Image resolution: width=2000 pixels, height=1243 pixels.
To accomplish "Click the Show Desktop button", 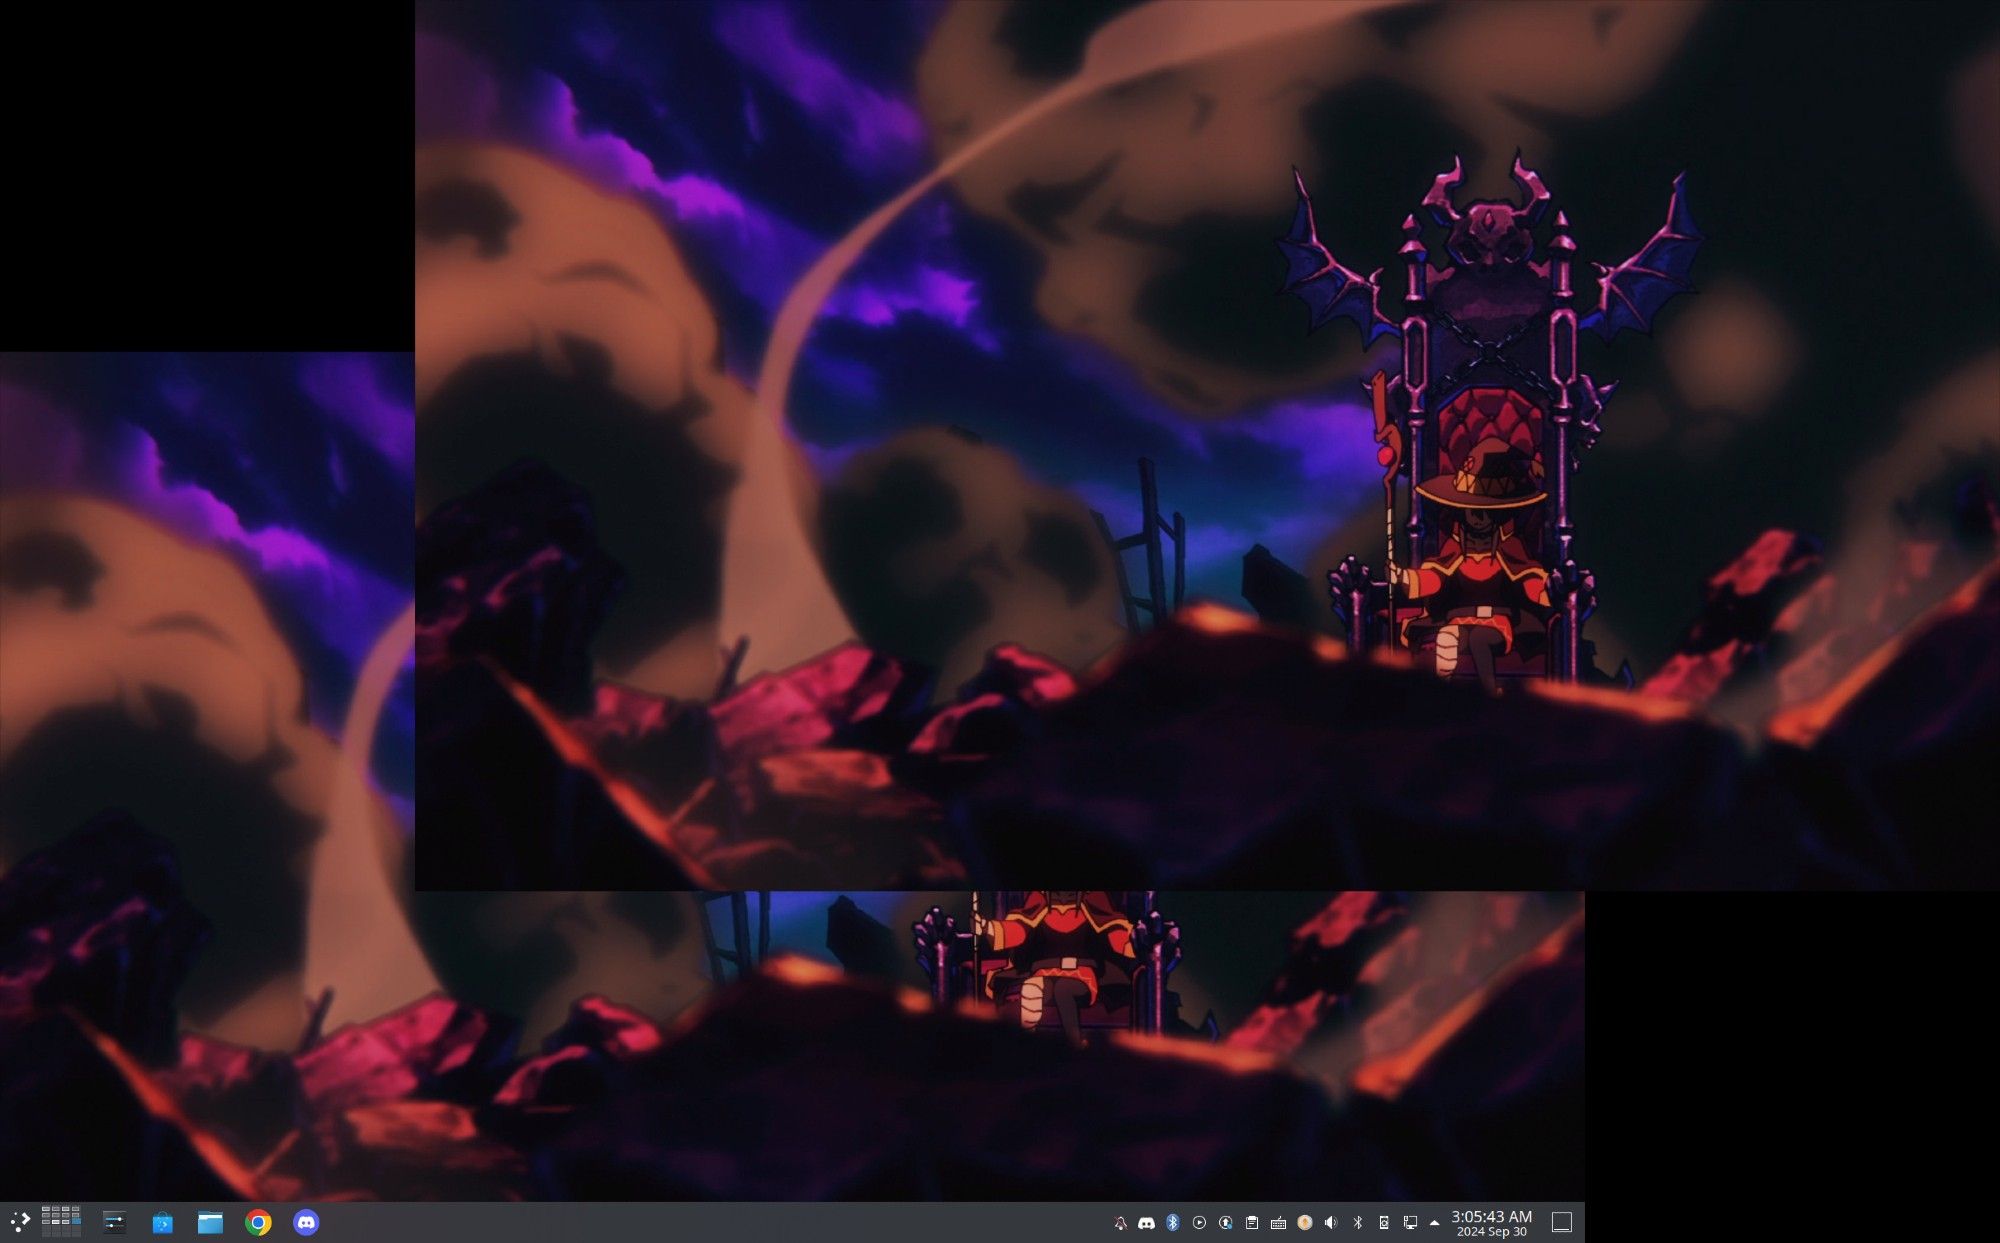I will coord(1561,1222).
